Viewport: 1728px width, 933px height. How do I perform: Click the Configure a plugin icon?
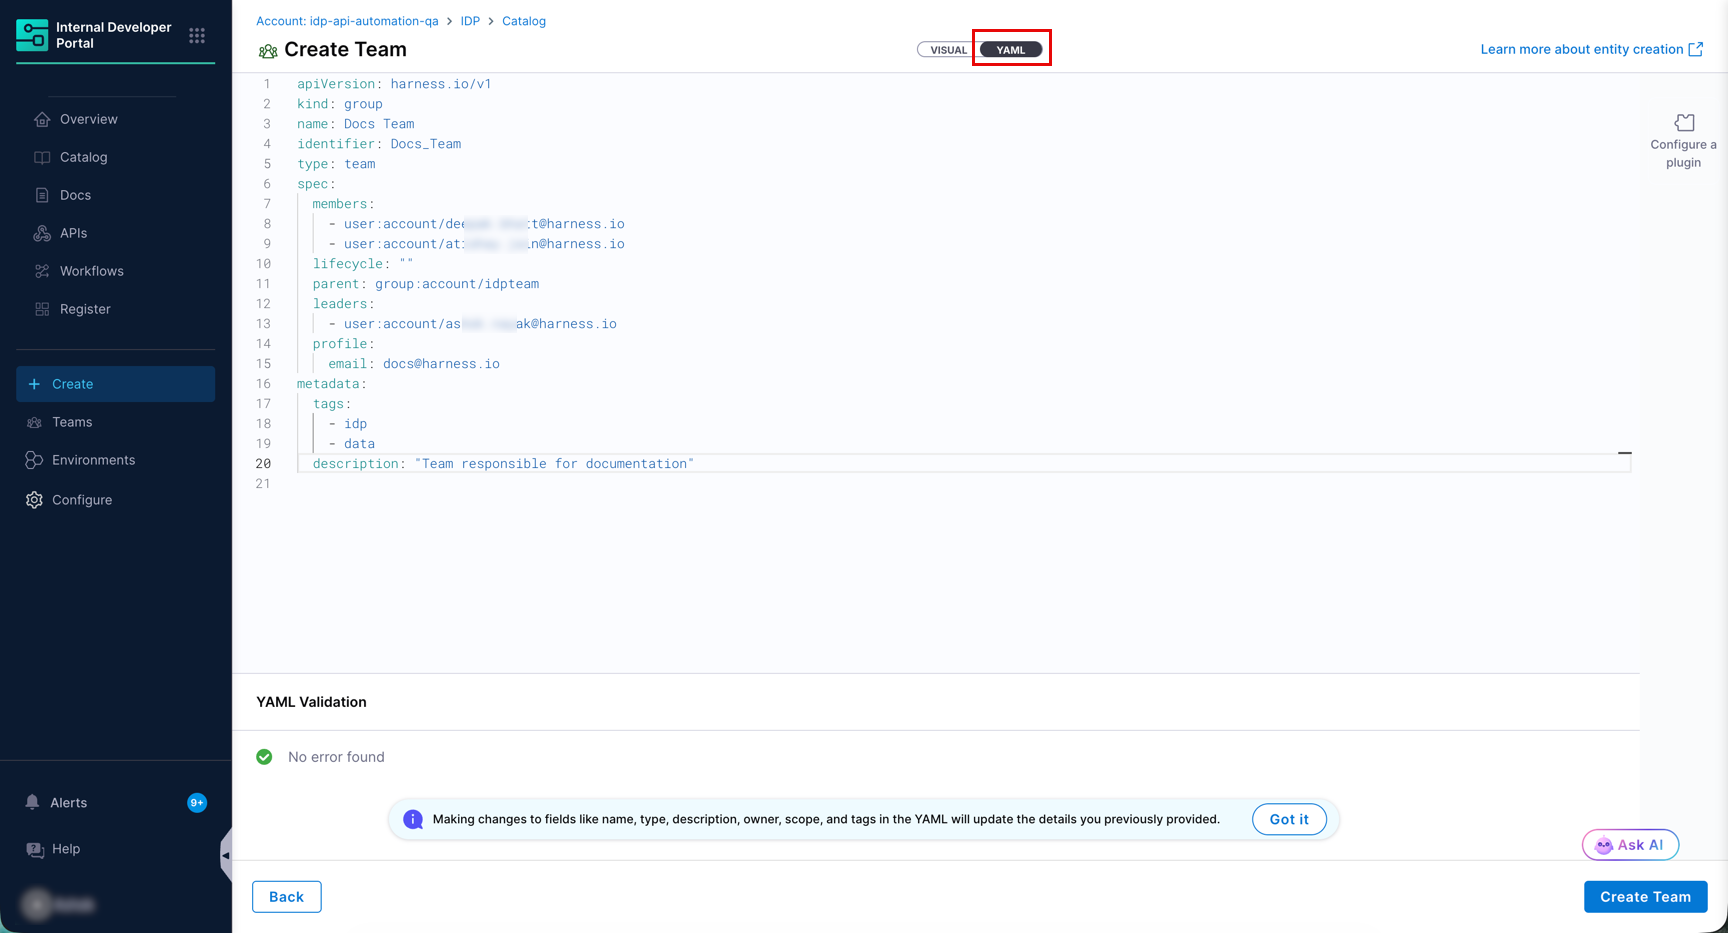click(x=1685, y=122)
